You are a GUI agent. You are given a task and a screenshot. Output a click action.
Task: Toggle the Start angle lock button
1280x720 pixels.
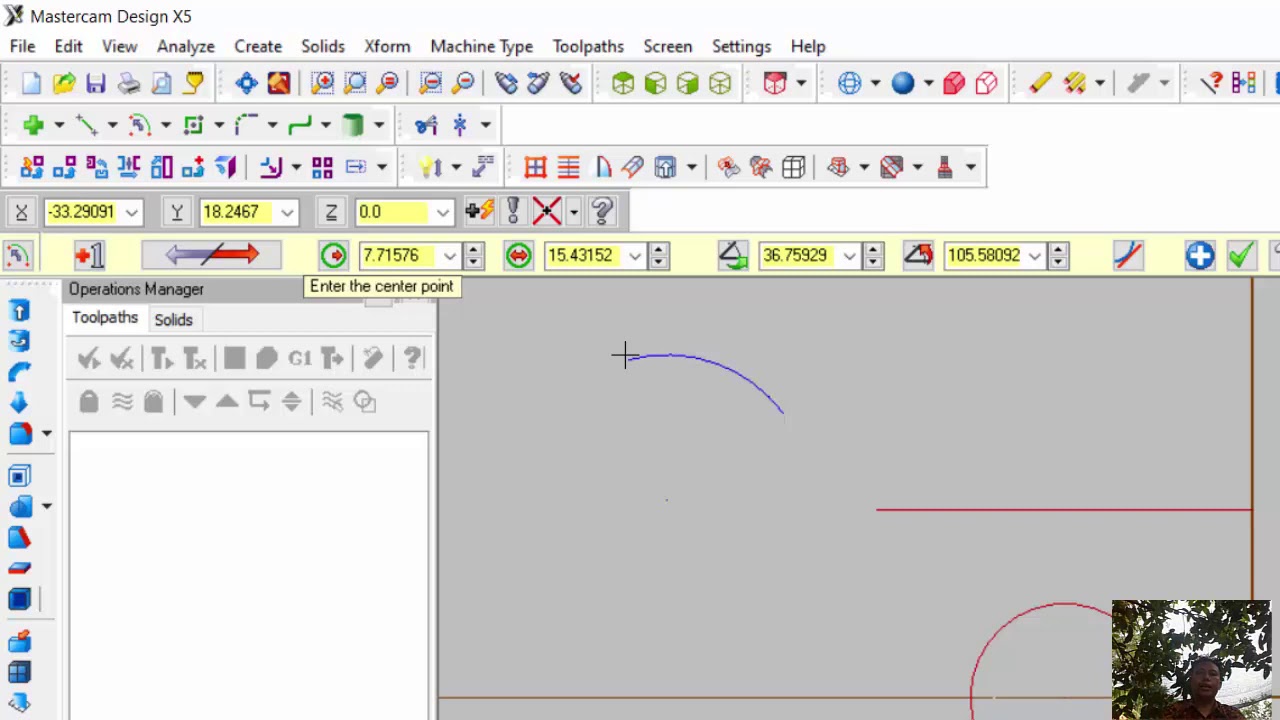point(733,255)
